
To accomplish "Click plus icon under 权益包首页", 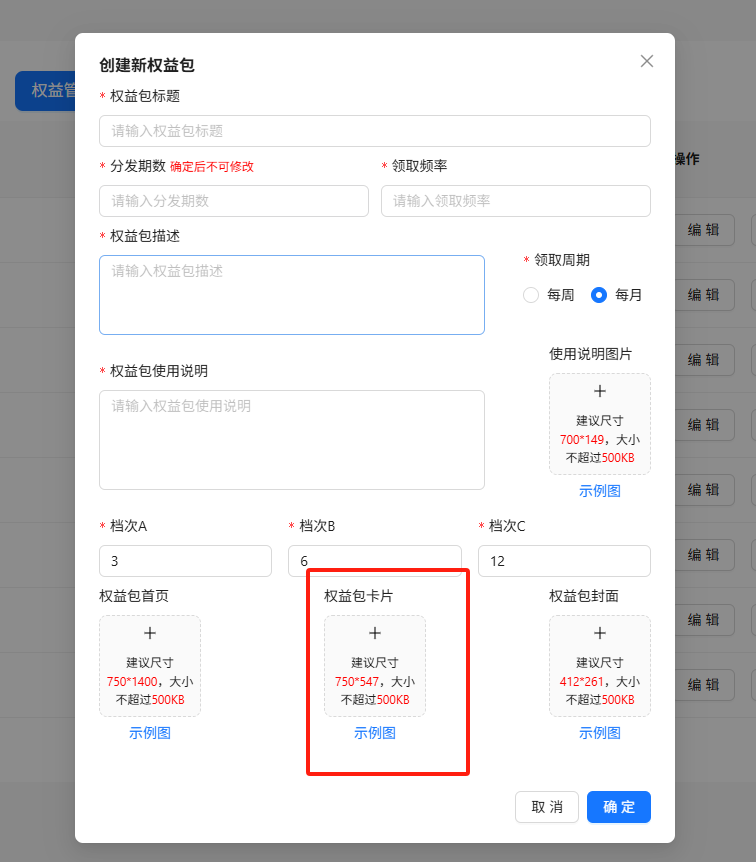I will point(150,633).
